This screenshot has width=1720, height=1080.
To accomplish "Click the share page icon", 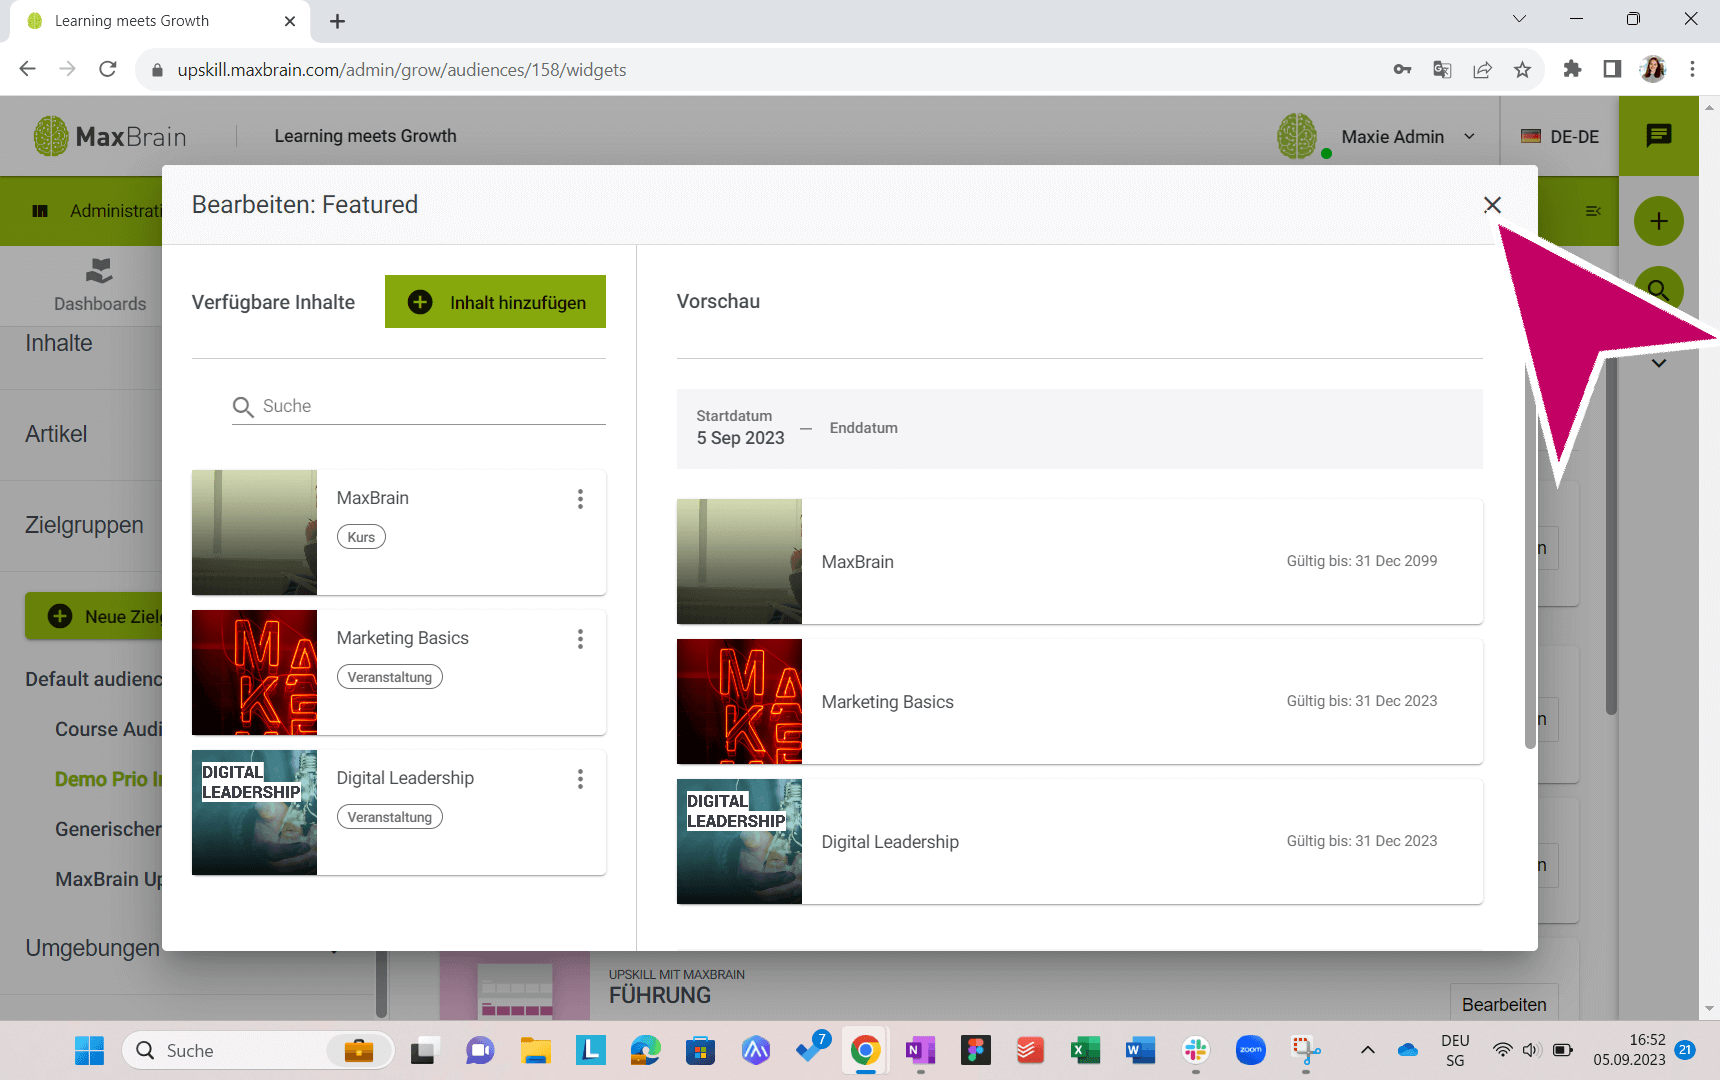I will [1482, 69].
